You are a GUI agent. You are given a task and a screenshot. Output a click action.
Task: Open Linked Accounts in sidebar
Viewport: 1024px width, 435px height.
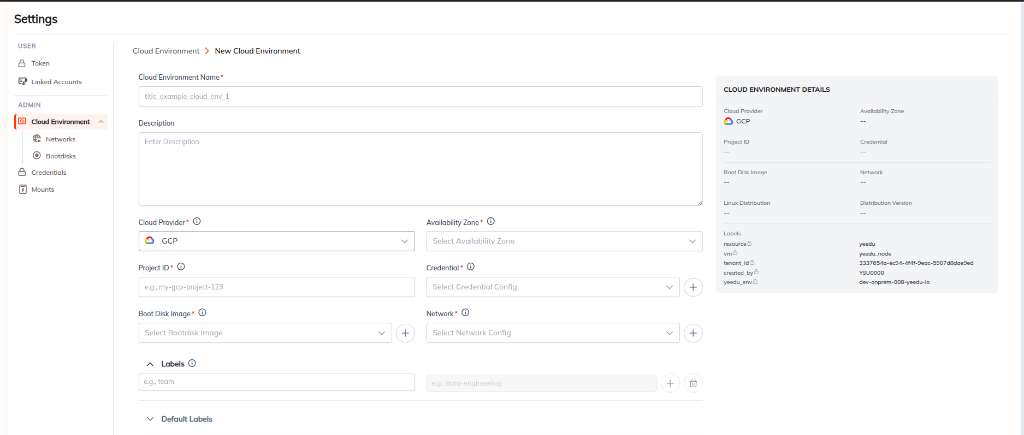[57, 82]
